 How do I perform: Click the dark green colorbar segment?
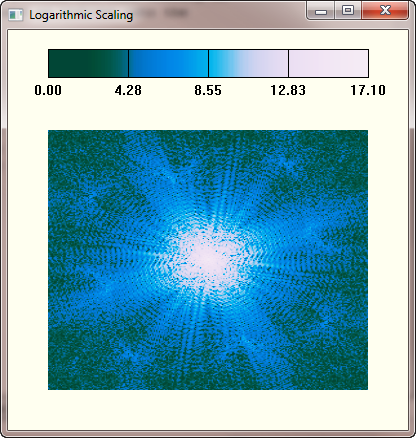88,63
